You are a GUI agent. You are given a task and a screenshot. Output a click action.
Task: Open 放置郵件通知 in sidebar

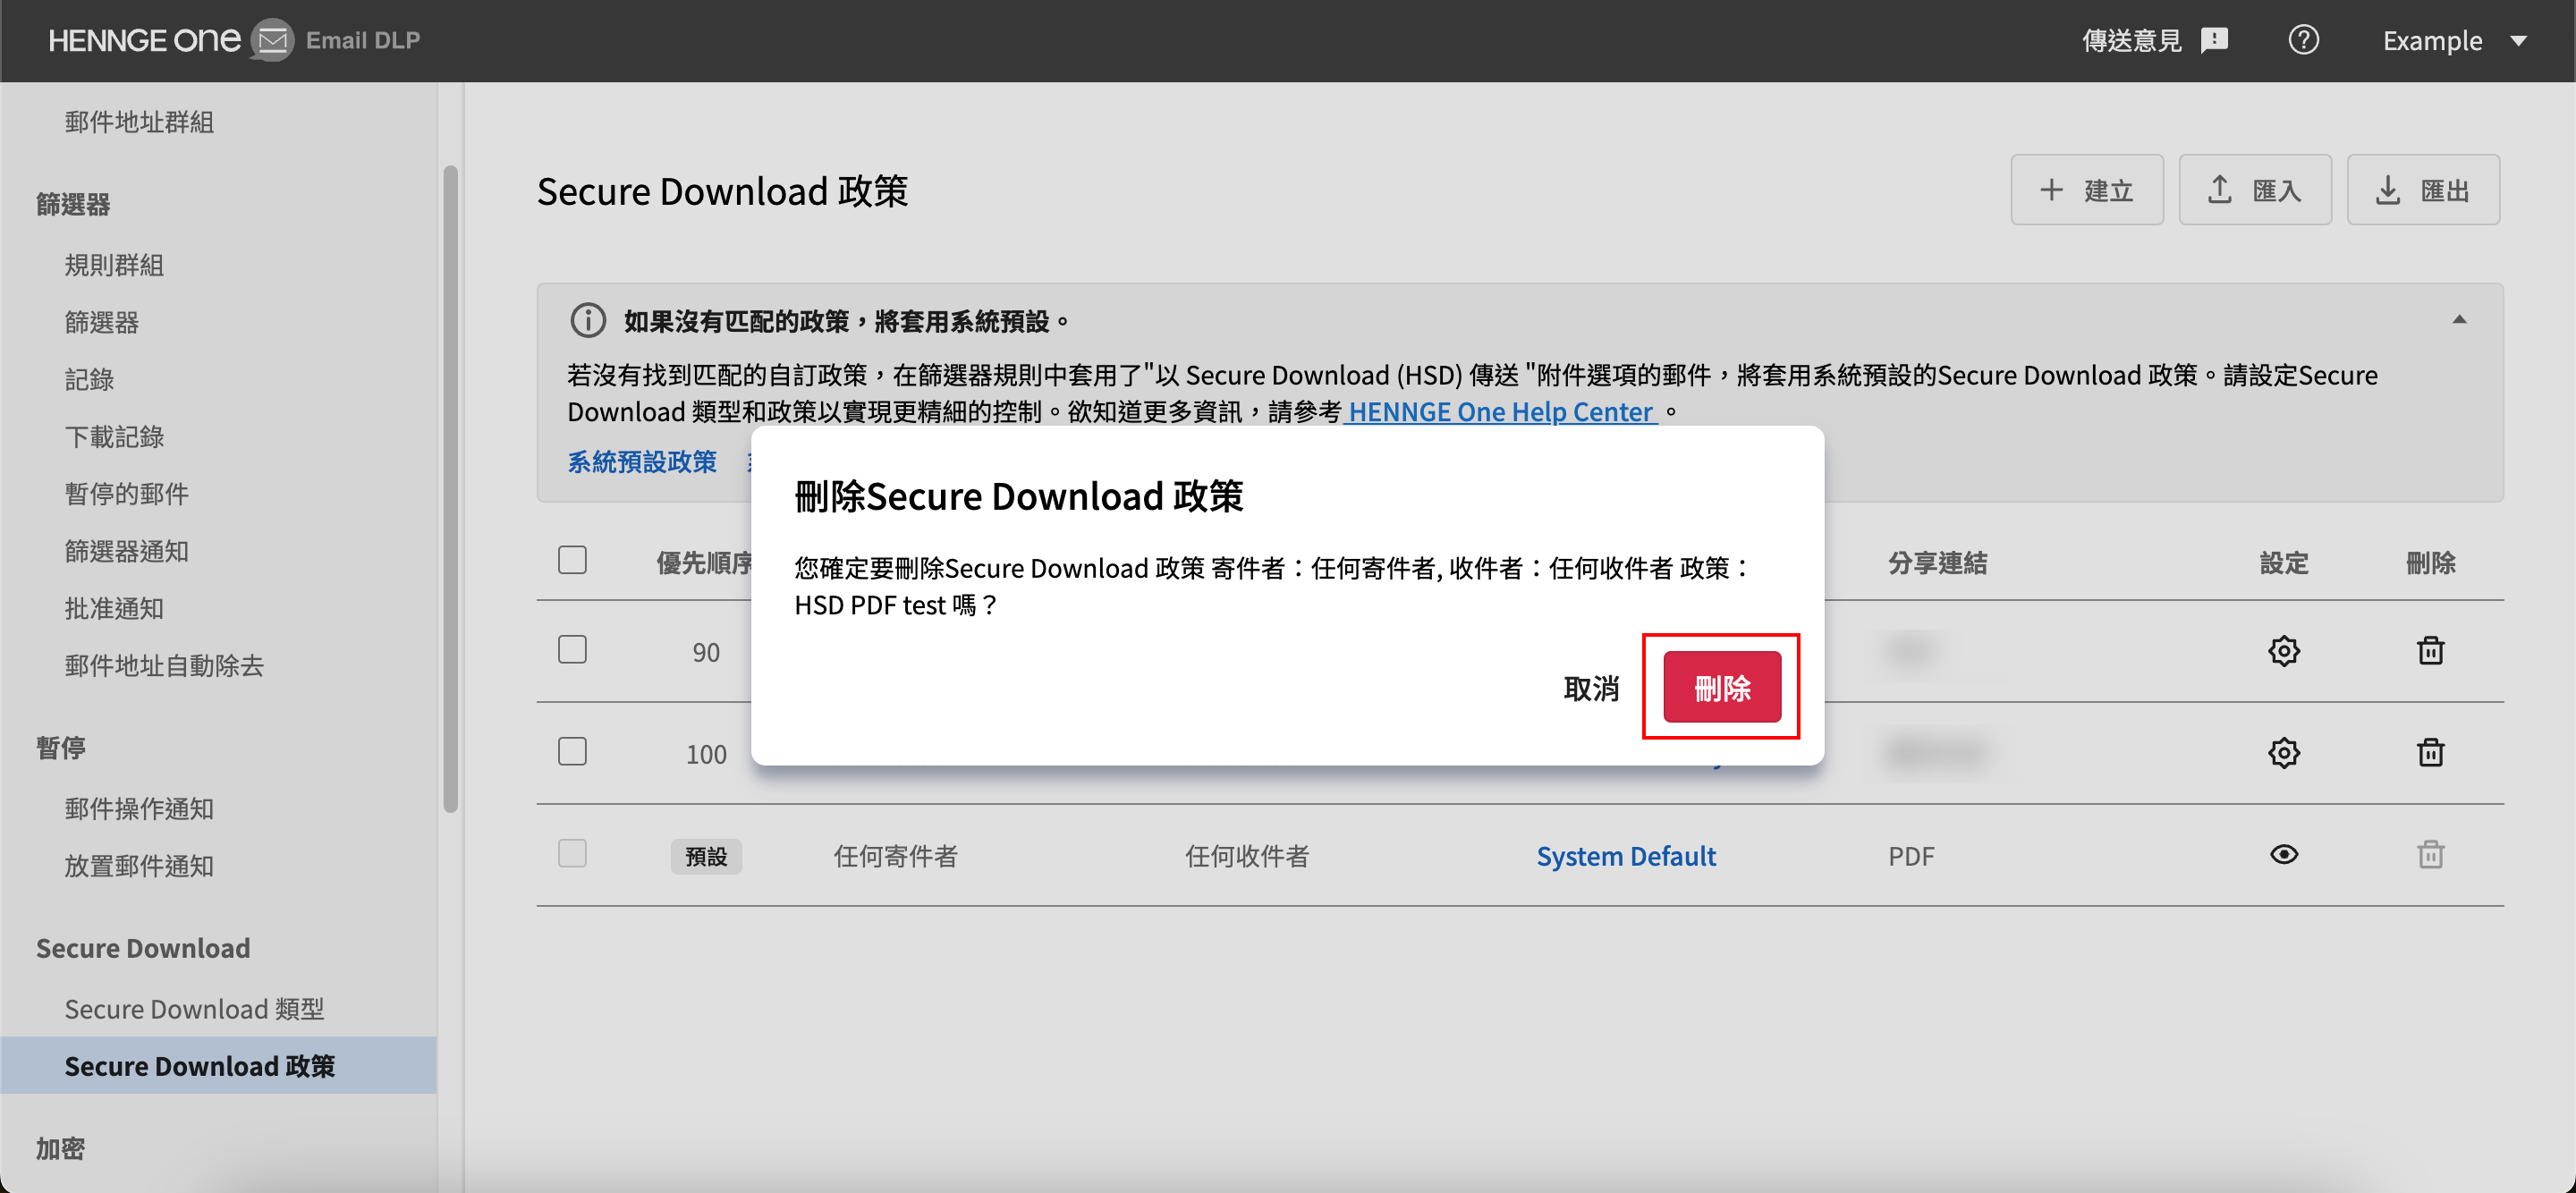point(139,865)
